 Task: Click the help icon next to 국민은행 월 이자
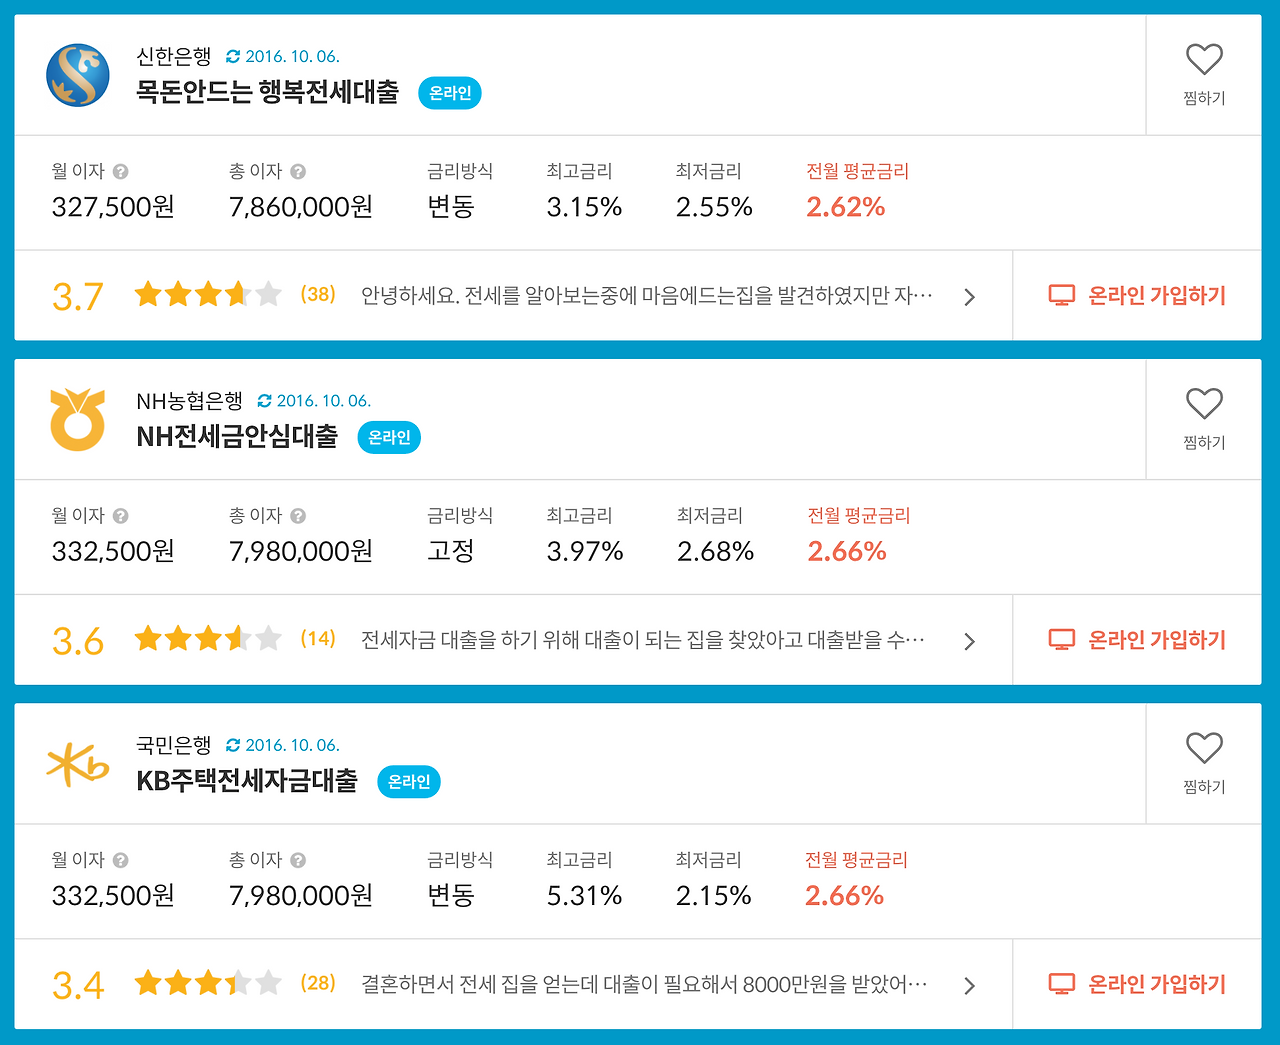coord(121,860)
